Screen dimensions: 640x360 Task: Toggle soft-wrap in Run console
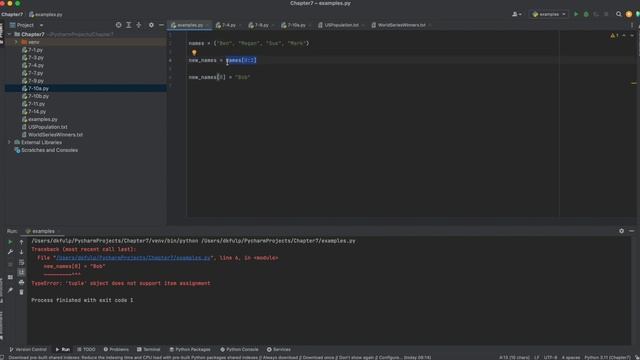click(x=21, y=262)
